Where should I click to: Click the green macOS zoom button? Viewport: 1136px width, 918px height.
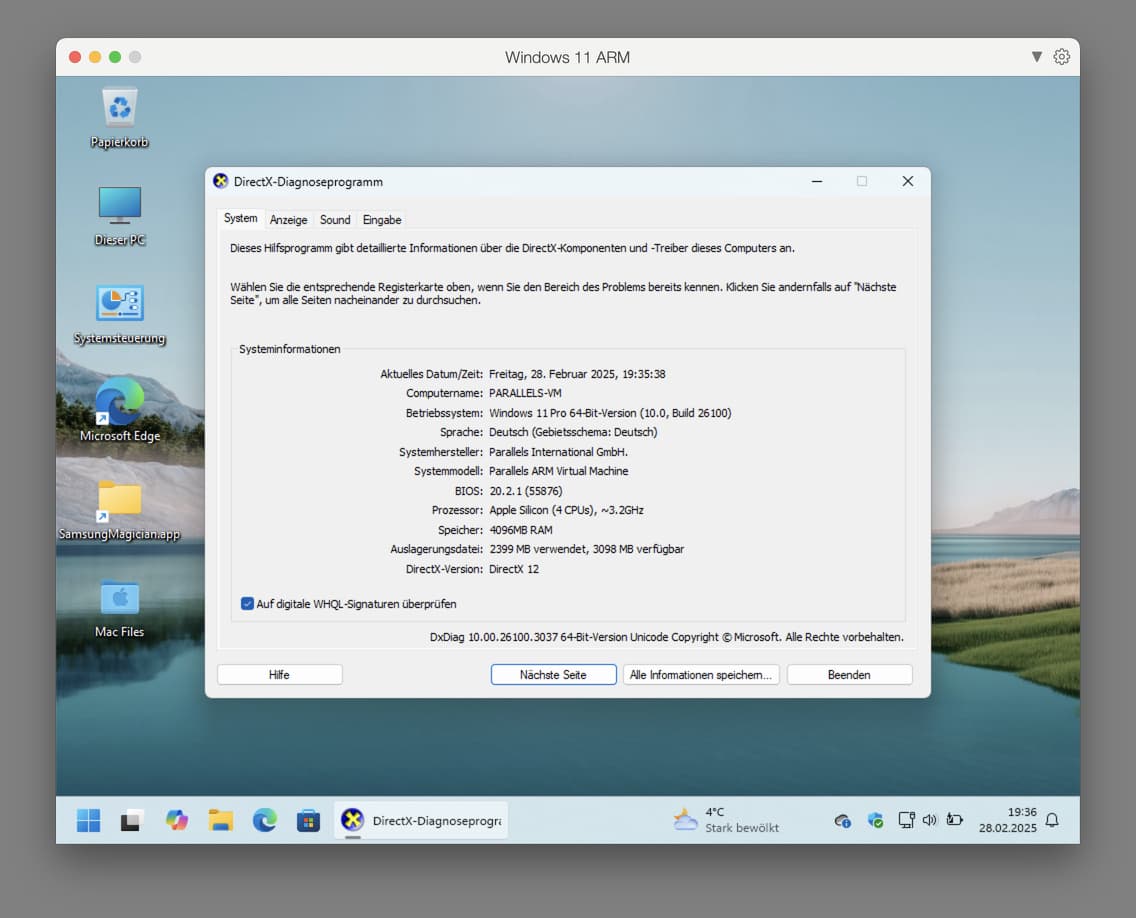click(x=114, y=57)
